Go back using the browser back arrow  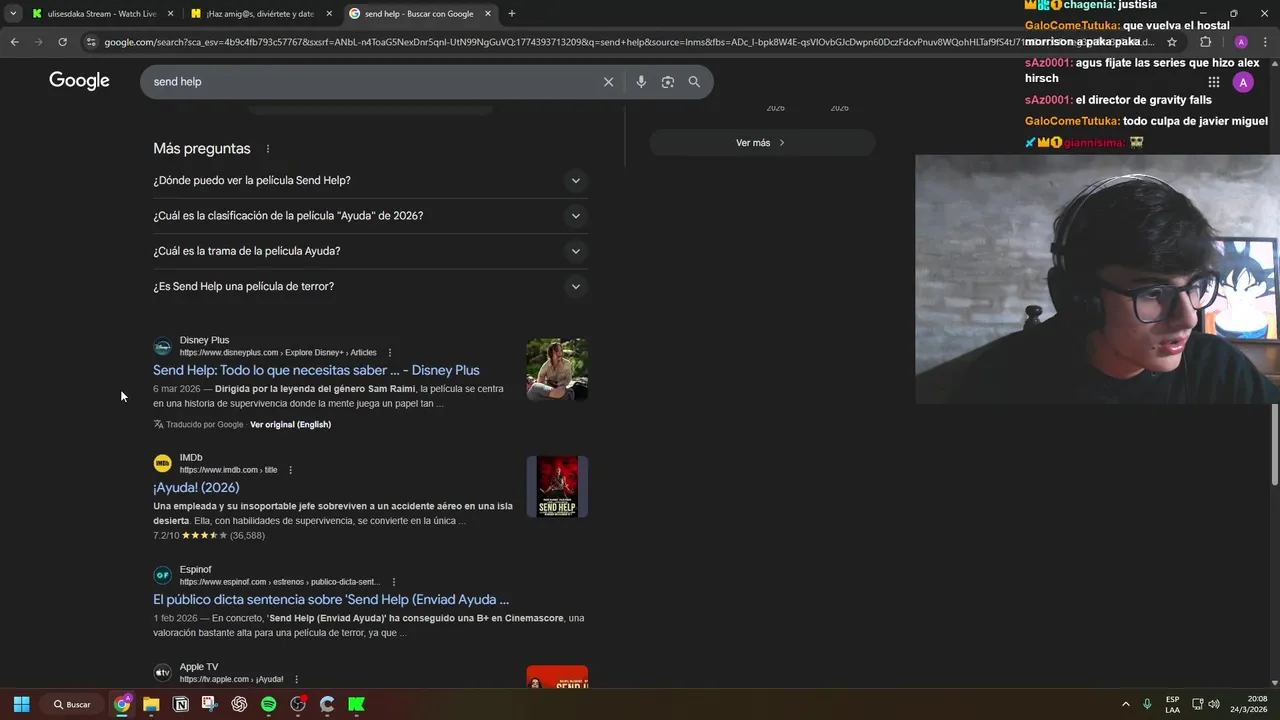(14, 42)
